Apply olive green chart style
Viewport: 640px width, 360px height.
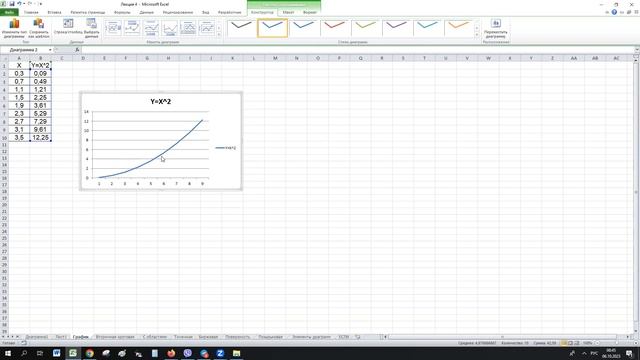pyautogui.click(x=366, y=27)
